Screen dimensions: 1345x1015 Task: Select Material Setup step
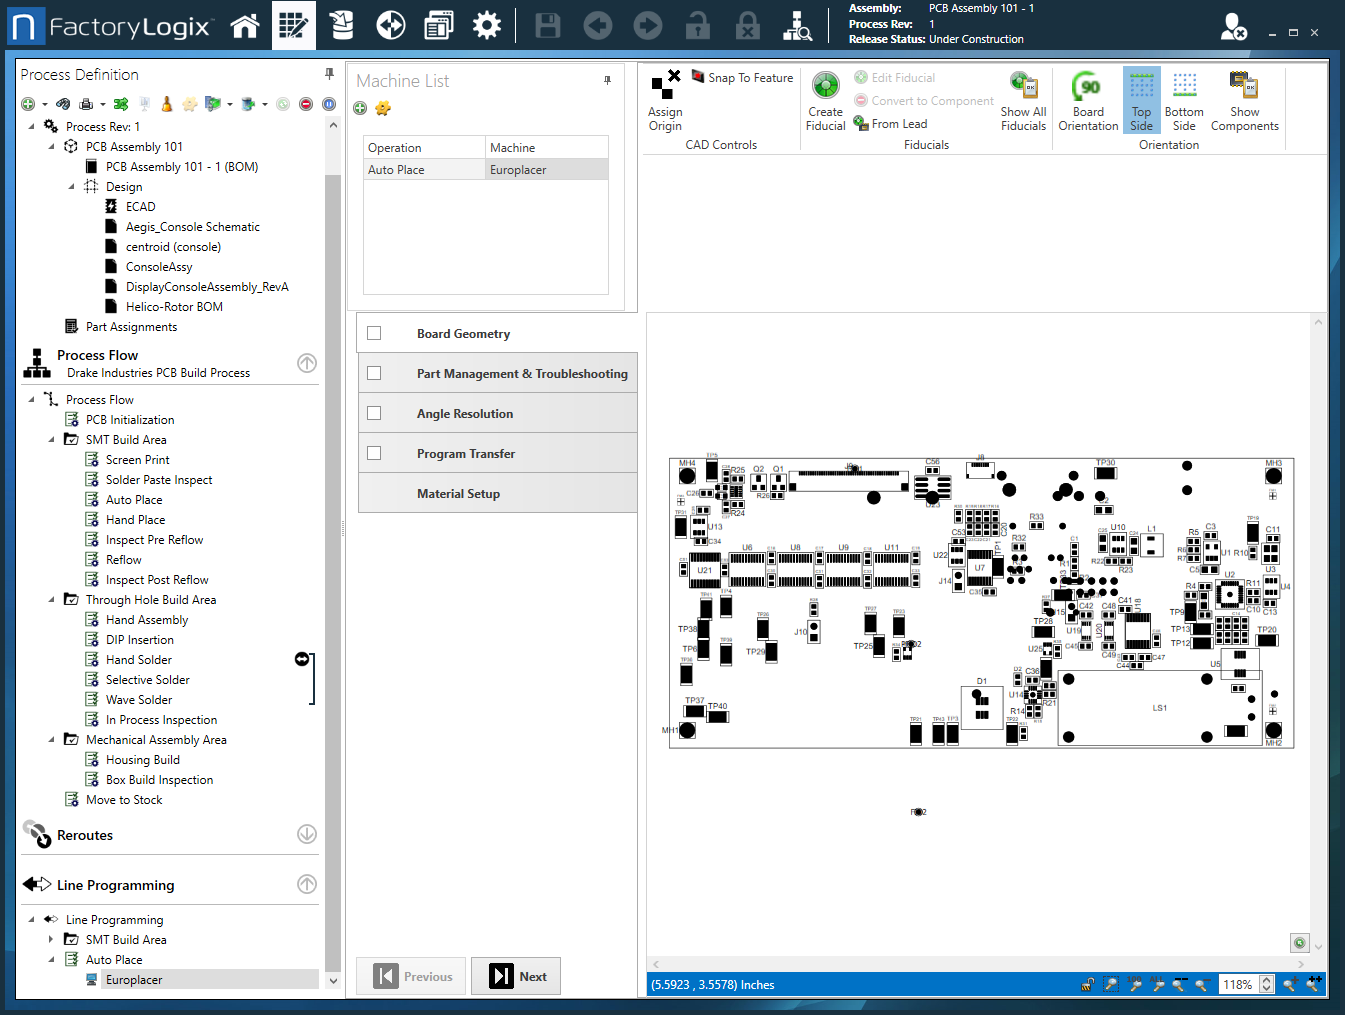[458, 494]
